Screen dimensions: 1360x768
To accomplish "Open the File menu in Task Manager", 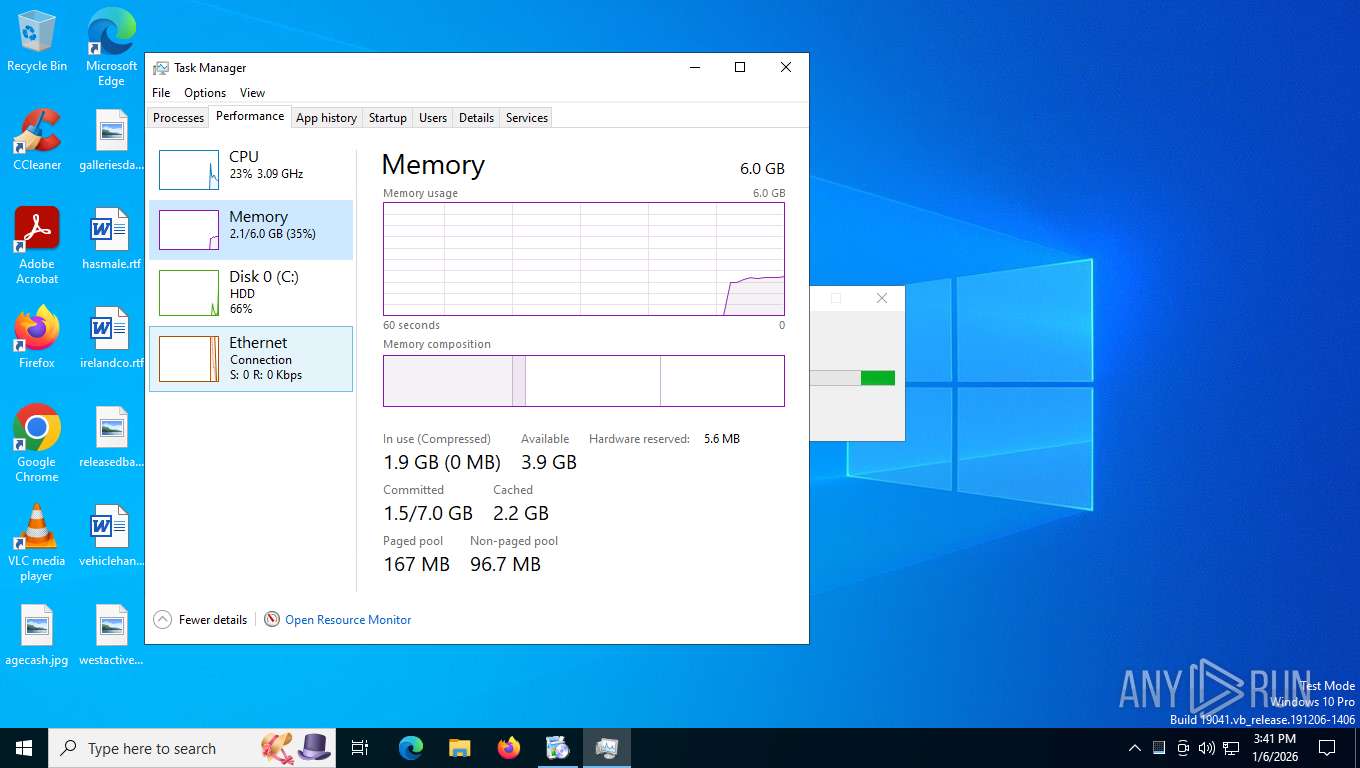I will pos(161,93).
